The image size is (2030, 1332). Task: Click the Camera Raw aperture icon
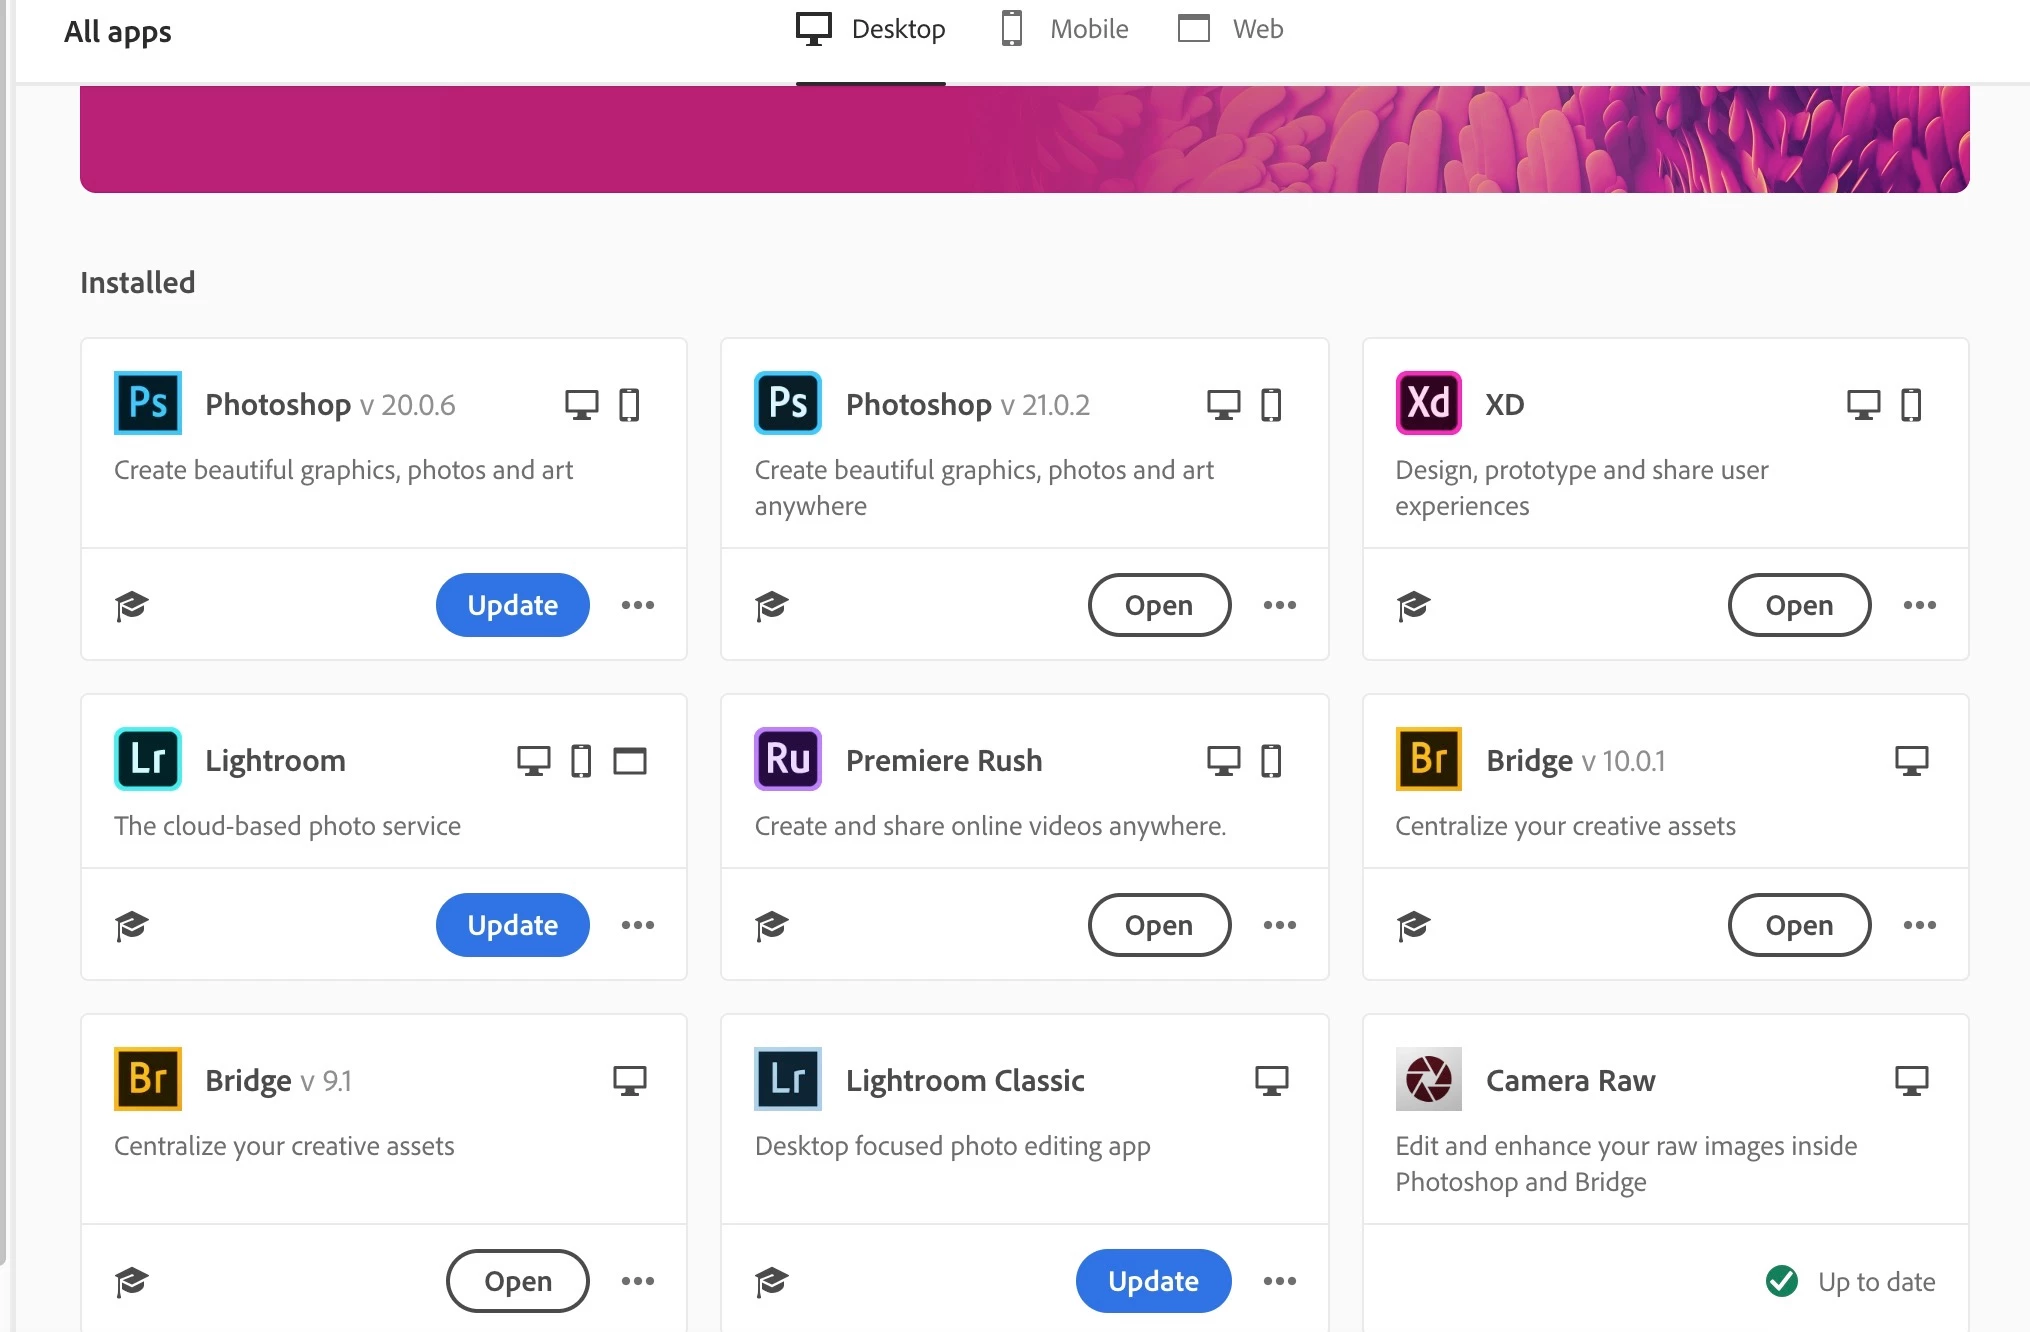pos(1428,1079)
